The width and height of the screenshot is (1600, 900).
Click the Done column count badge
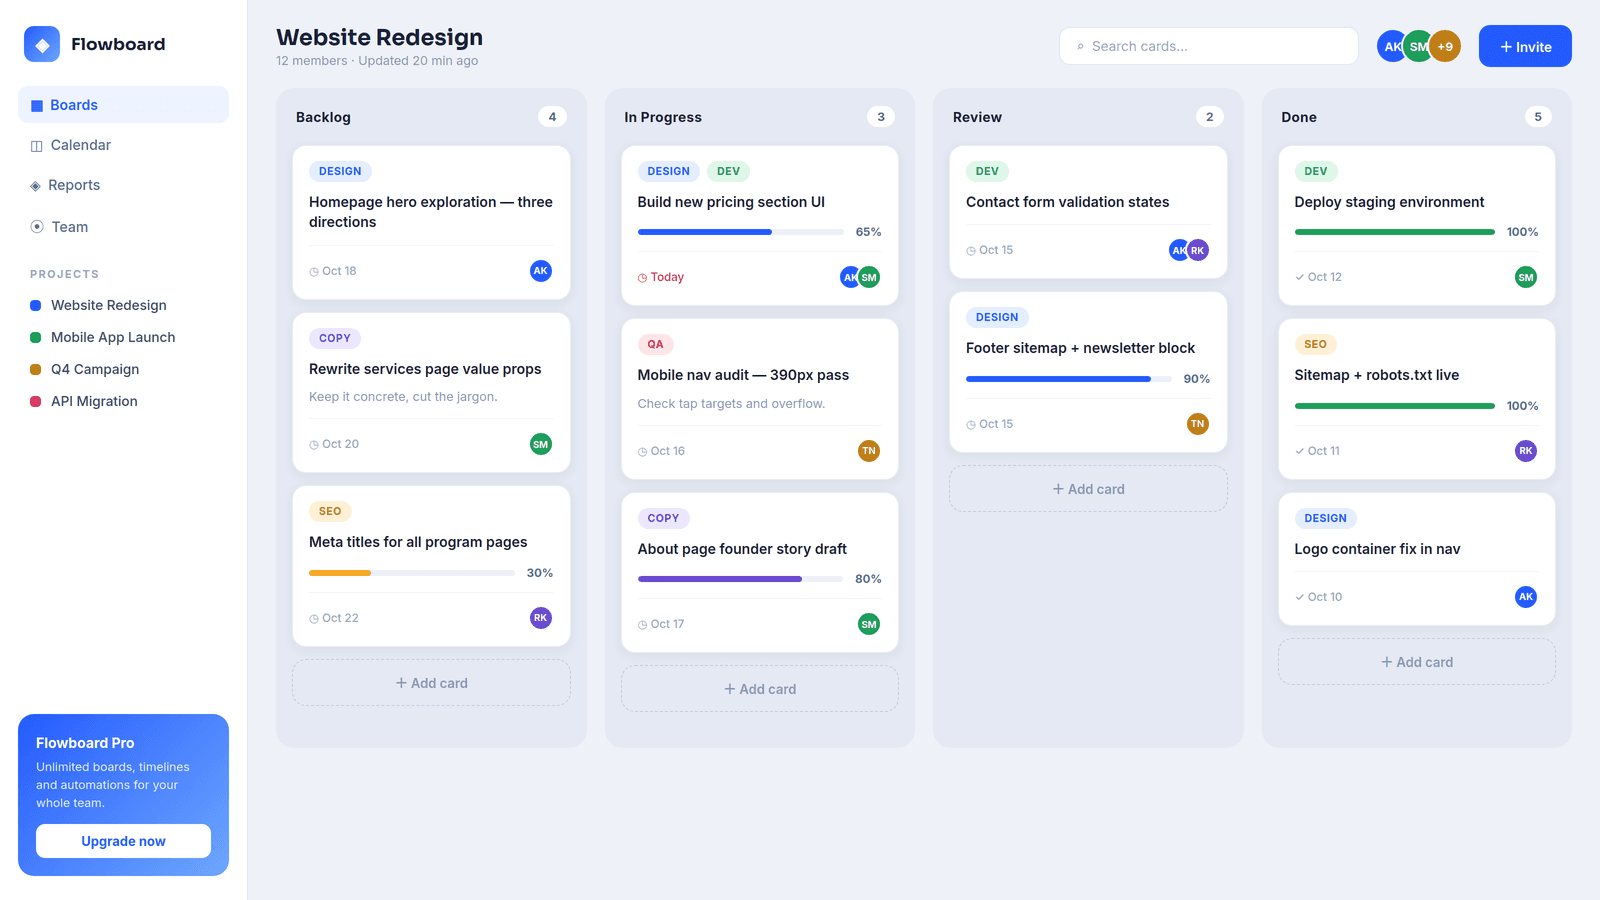[1538, 117]
